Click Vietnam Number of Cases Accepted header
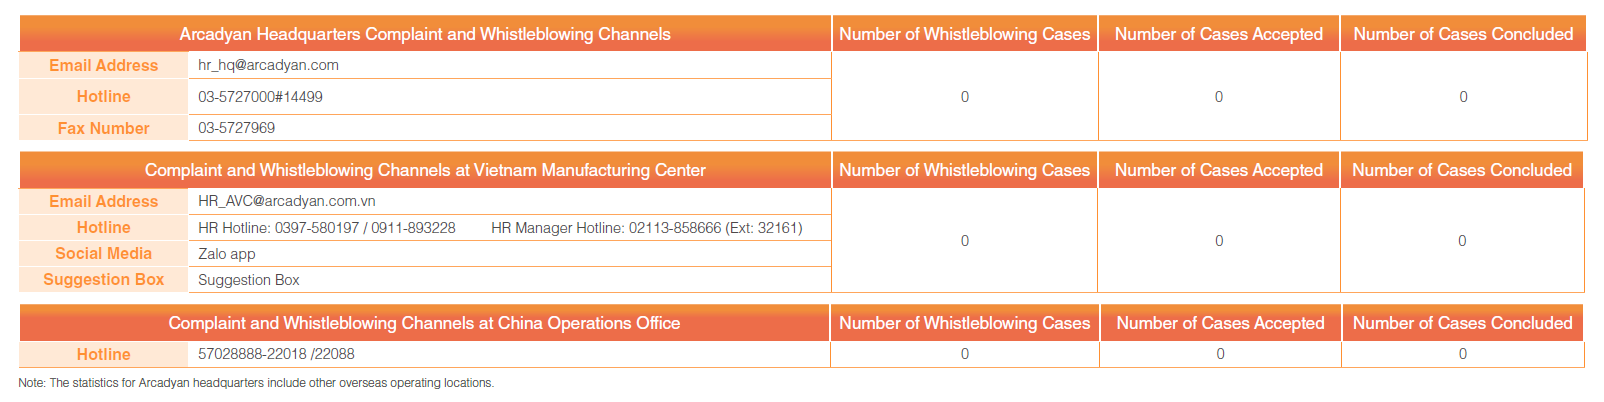This screenshot has height=402, width=1604. [x=1218, y=170]
